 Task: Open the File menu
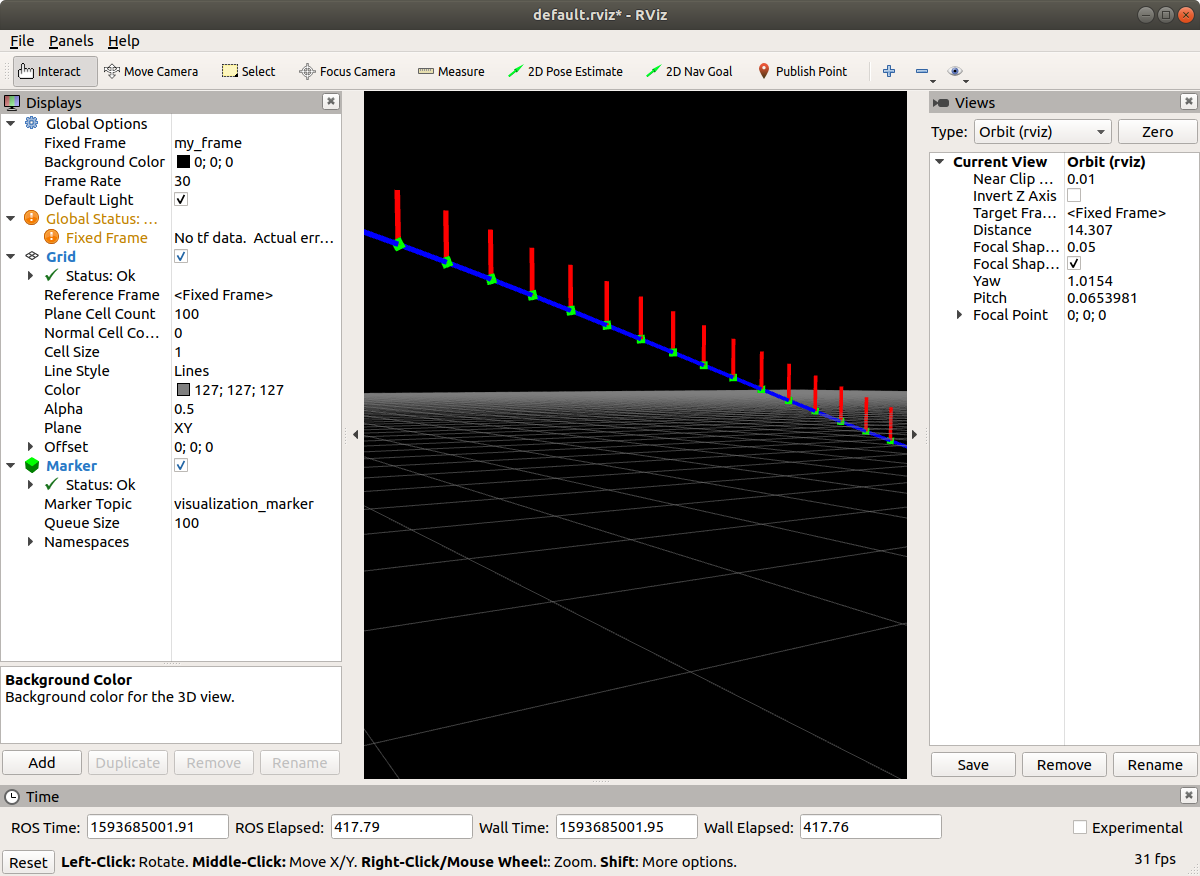(21, 41)
